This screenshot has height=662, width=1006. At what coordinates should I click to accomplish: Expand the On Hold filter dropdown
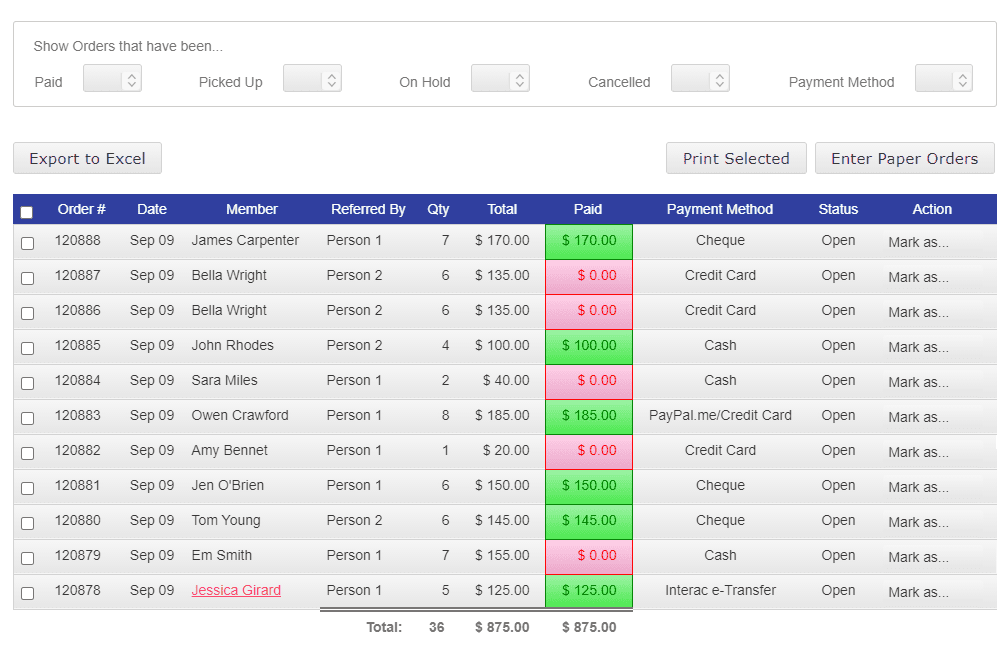[x=500, y=79]
